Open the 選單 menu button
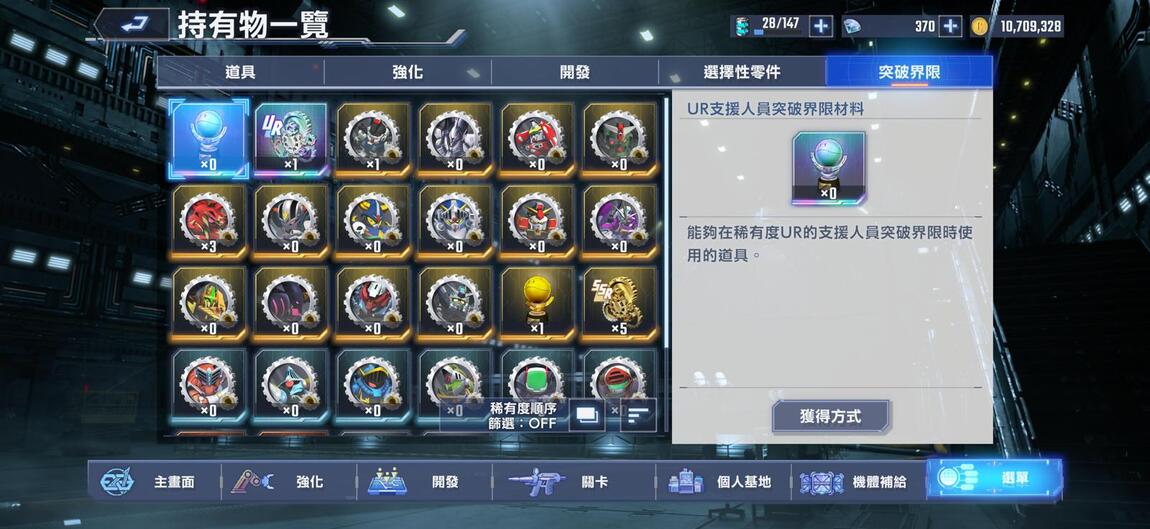Image resolution: width=1150 pixels, height=529 pixels. [x=995, y=480]
